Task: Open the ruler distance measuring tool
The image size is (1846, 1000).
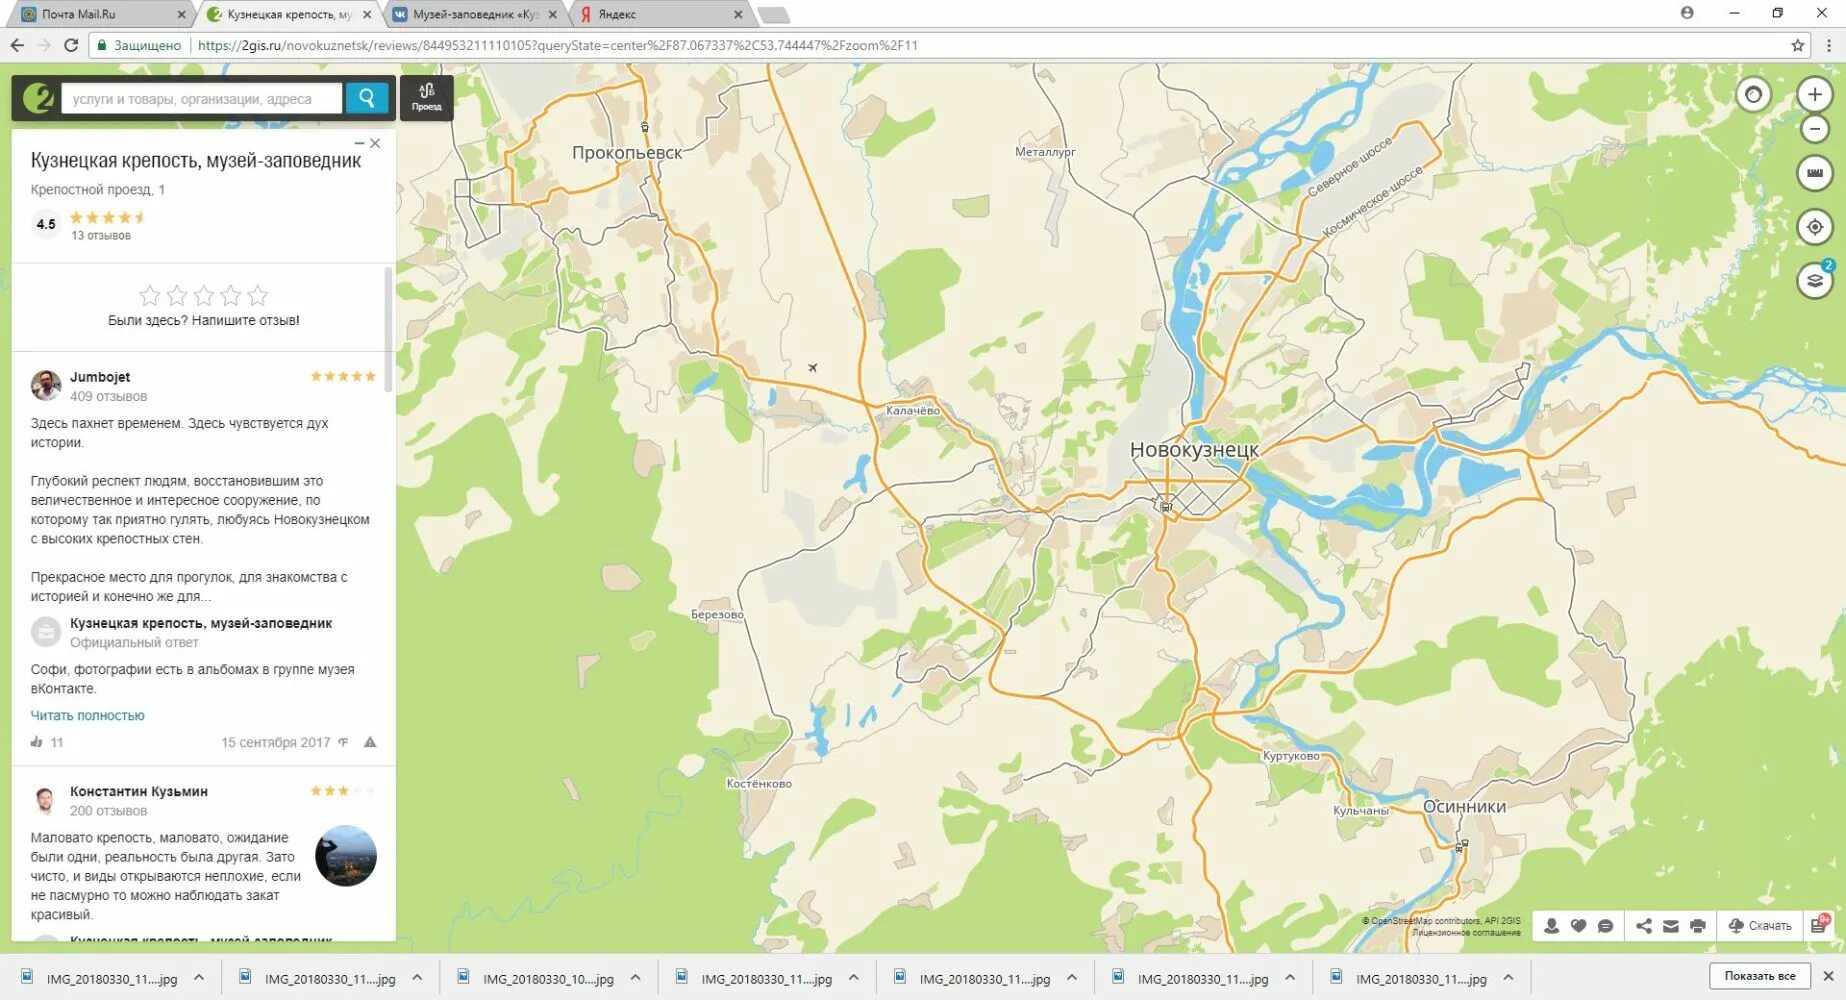Action: click(x=1814, y=173)
